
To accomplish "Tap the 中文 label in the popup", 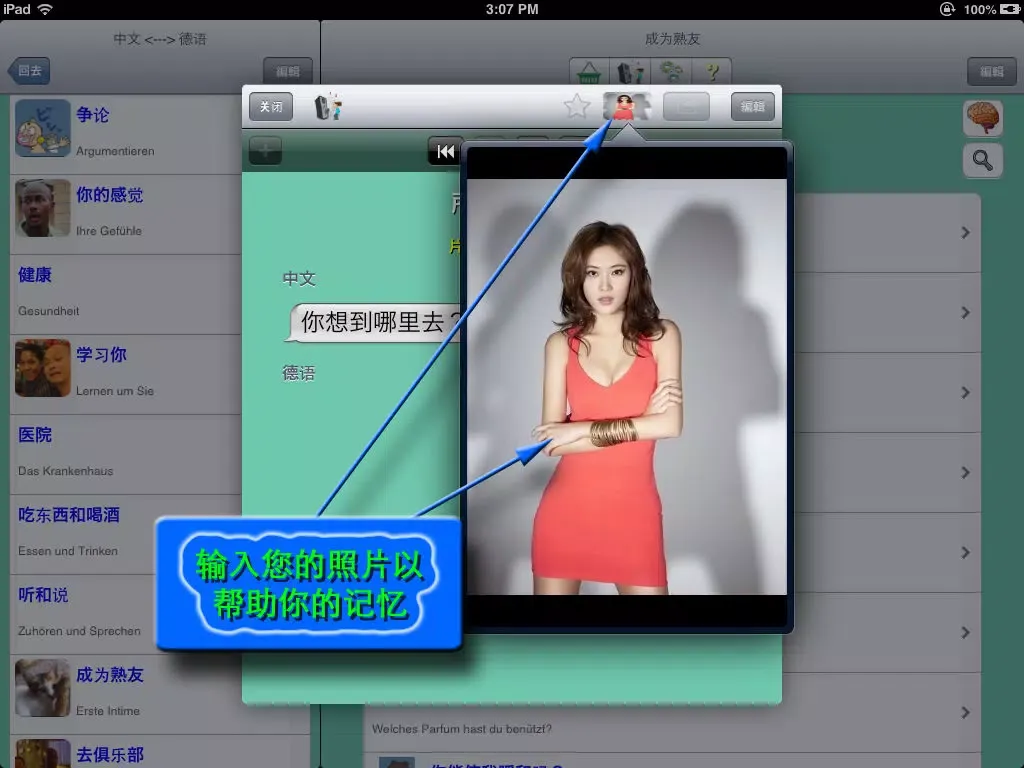I will (299, 279).
